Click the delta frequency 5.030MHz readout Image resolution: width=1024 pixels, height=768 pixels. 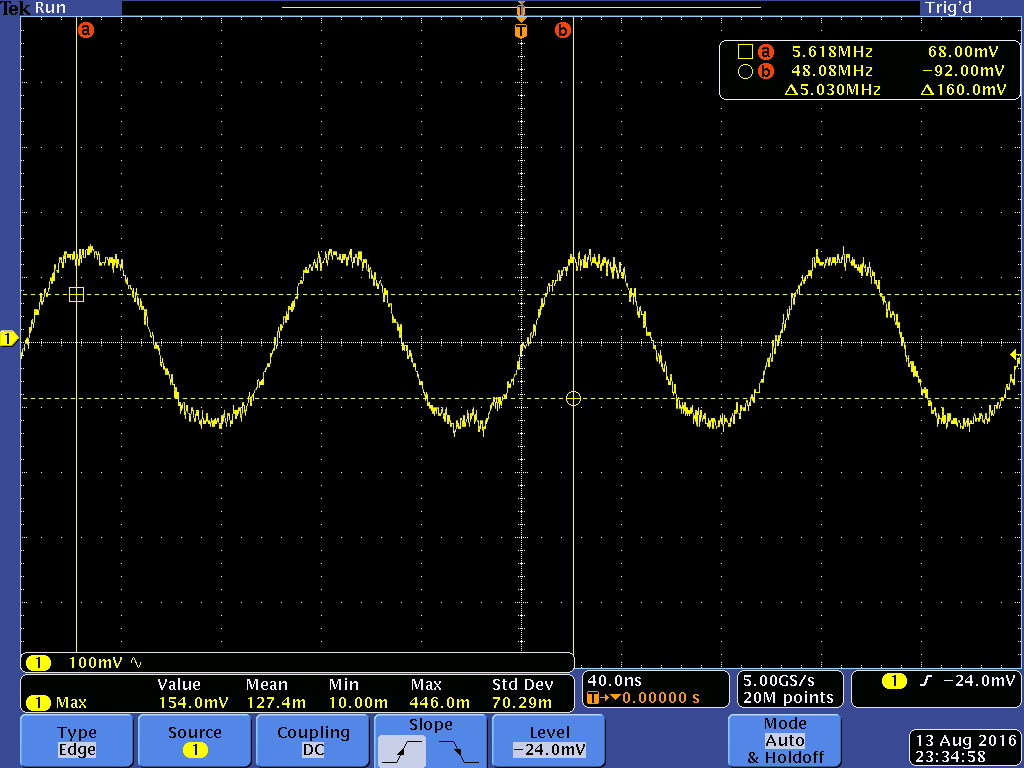point(833,90)
